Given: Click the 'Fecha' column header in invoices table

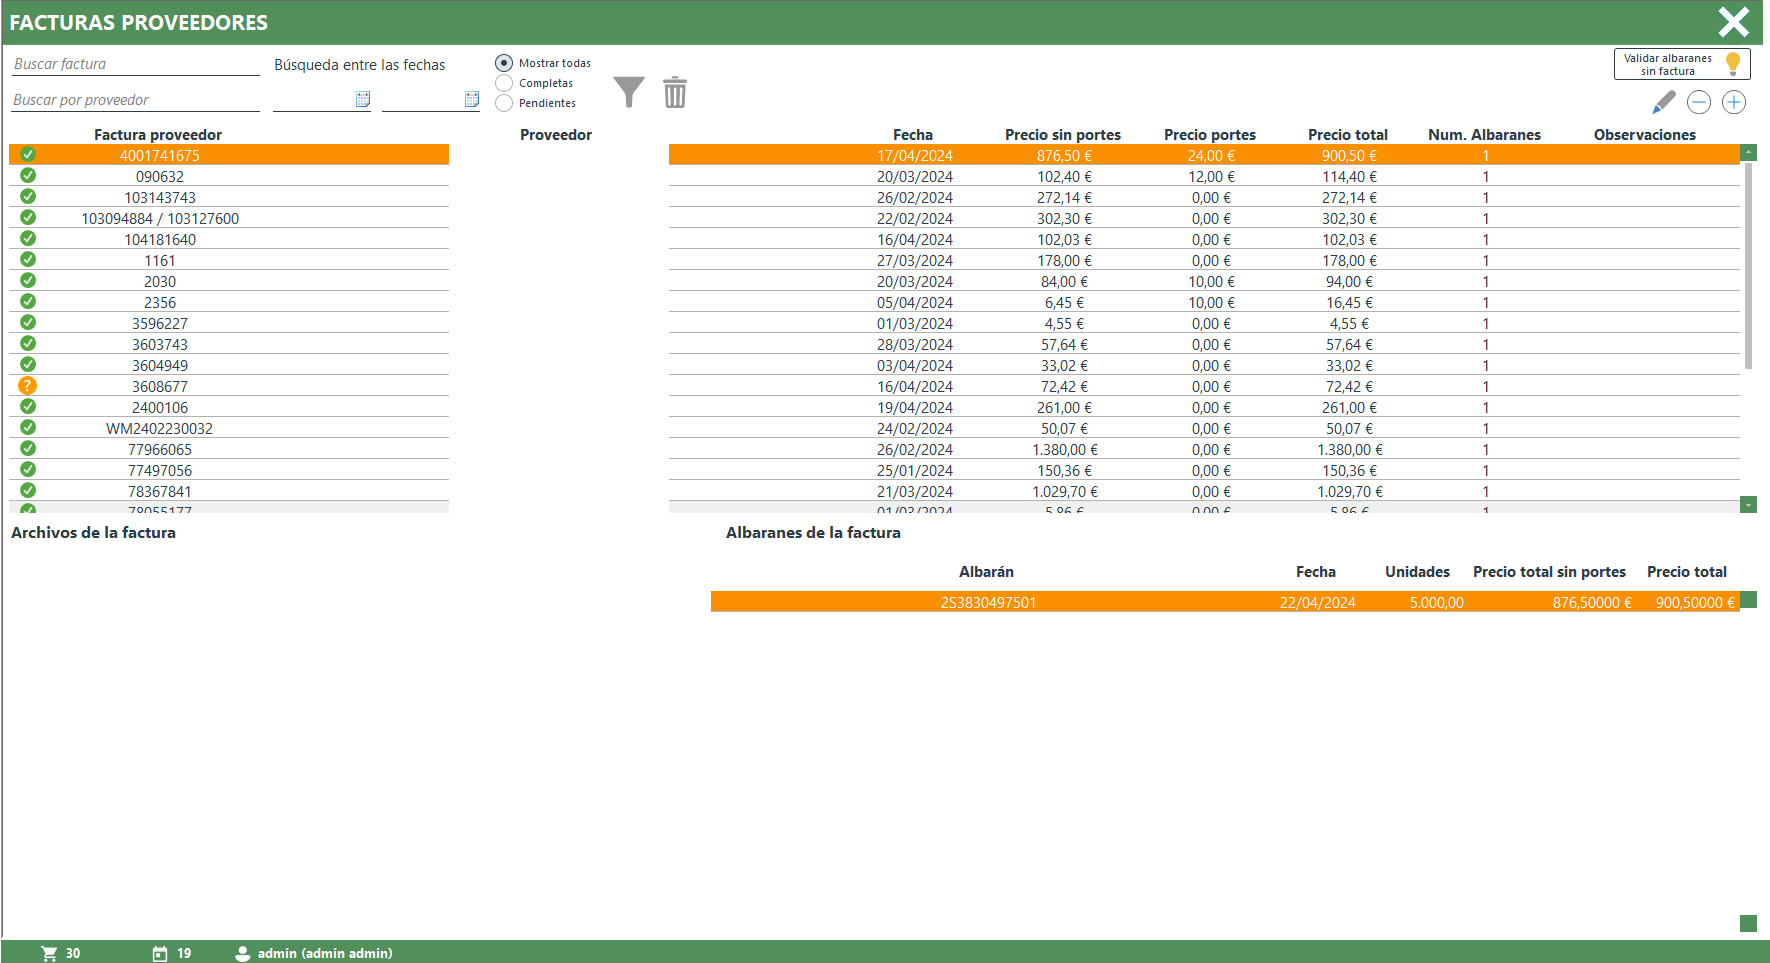Looking at the screenshot, I should pyautogui.click(x=912, y=135).
